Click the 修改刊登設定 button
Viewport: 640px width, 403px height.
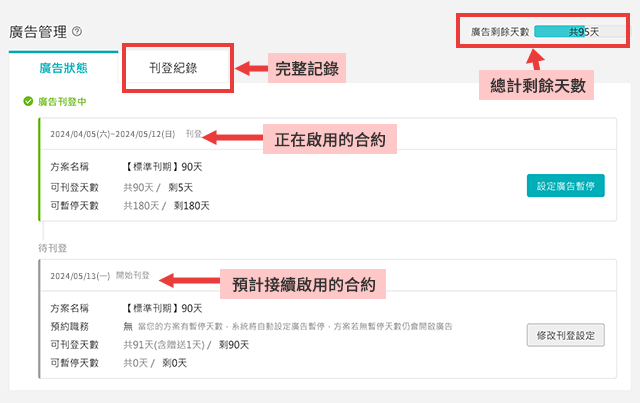click(x=565, y=336)
